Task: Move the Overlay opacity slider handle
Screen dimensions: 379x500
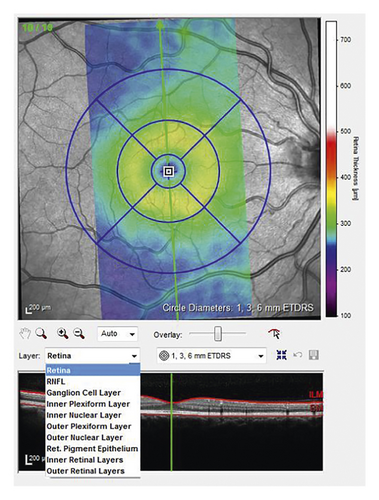Action: tap(218, 334)
